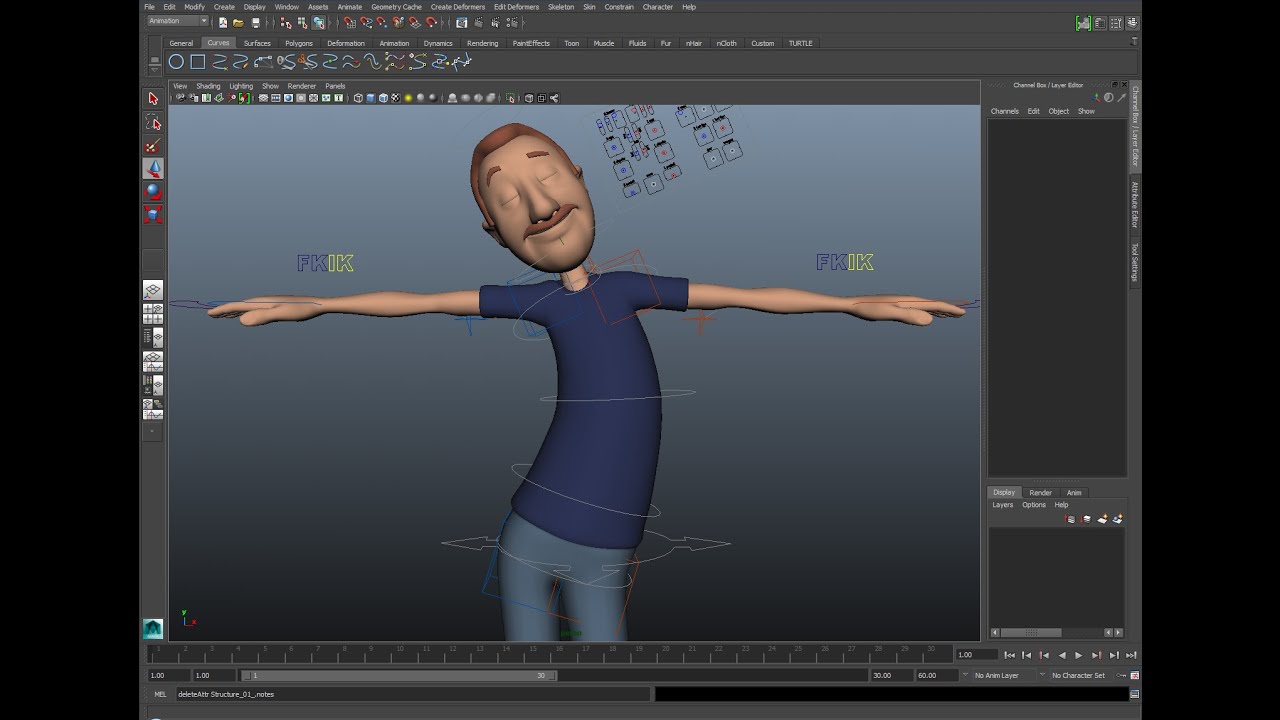Select the Scale tool icon
Viewport: 1280px width, 720px height.
(x=153, y=215)
